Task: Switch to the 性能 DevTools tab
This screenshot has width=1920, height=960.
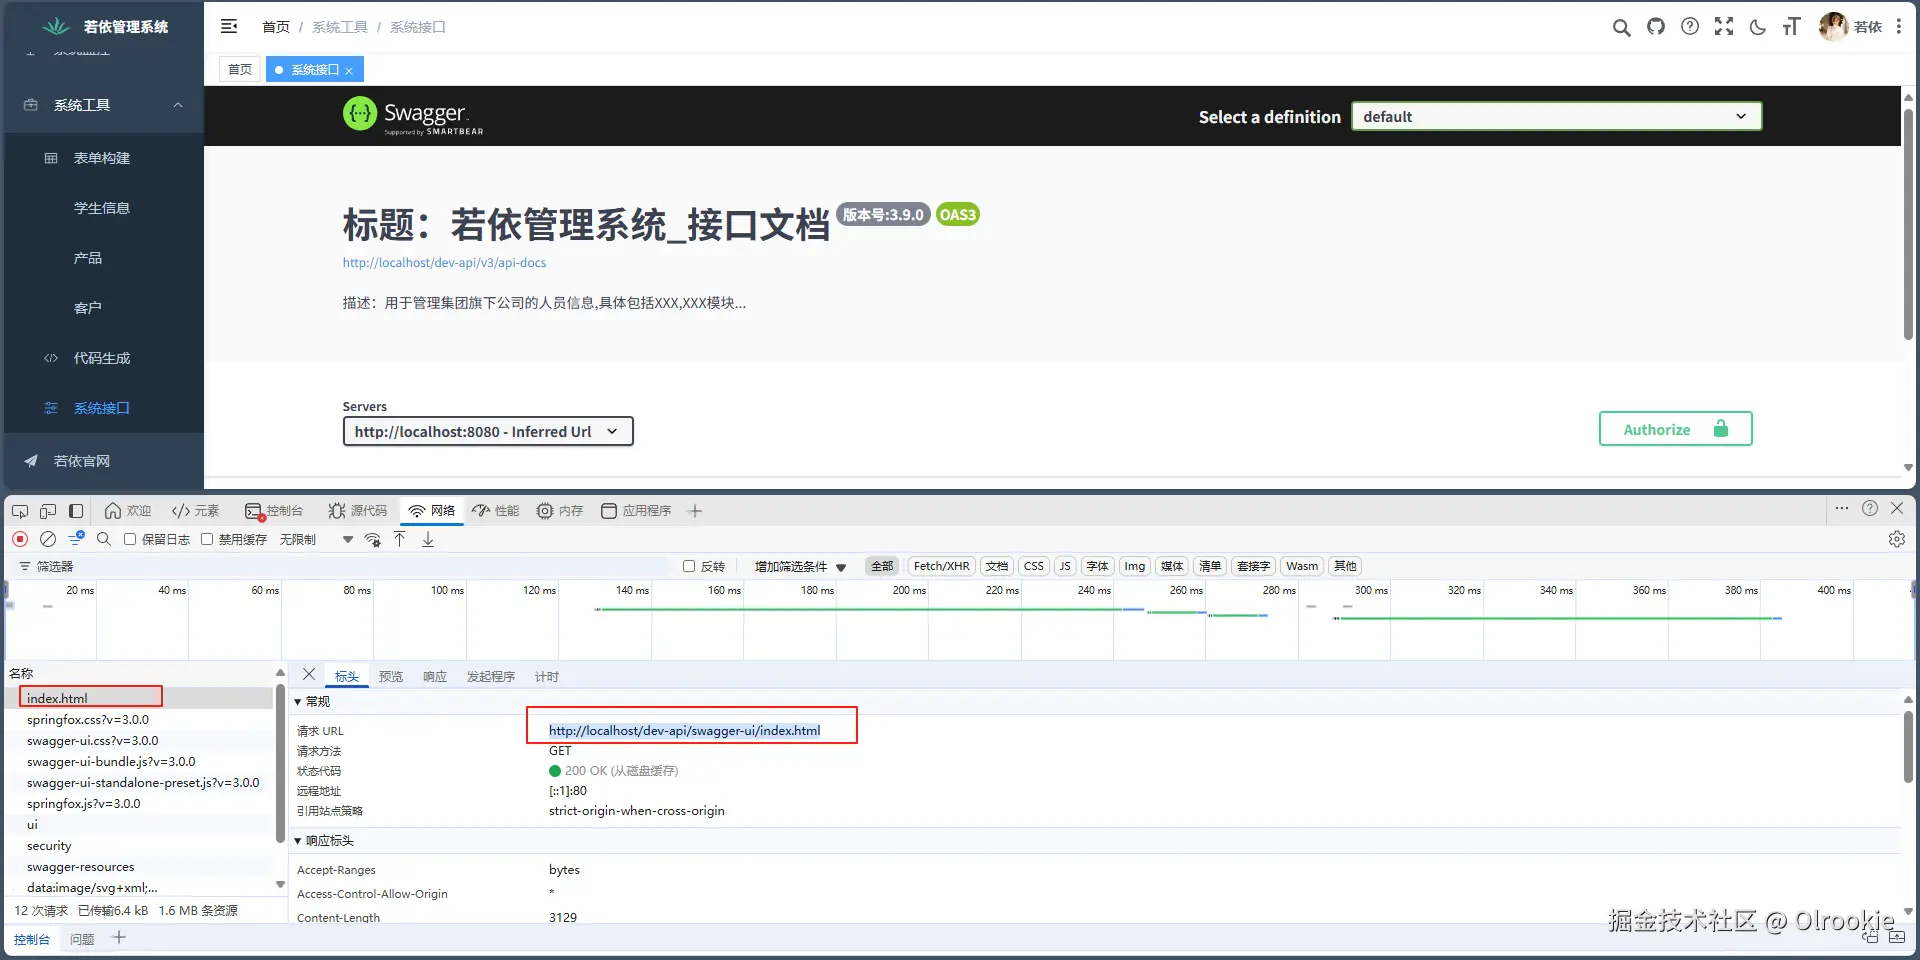Action: click(496, 511)
